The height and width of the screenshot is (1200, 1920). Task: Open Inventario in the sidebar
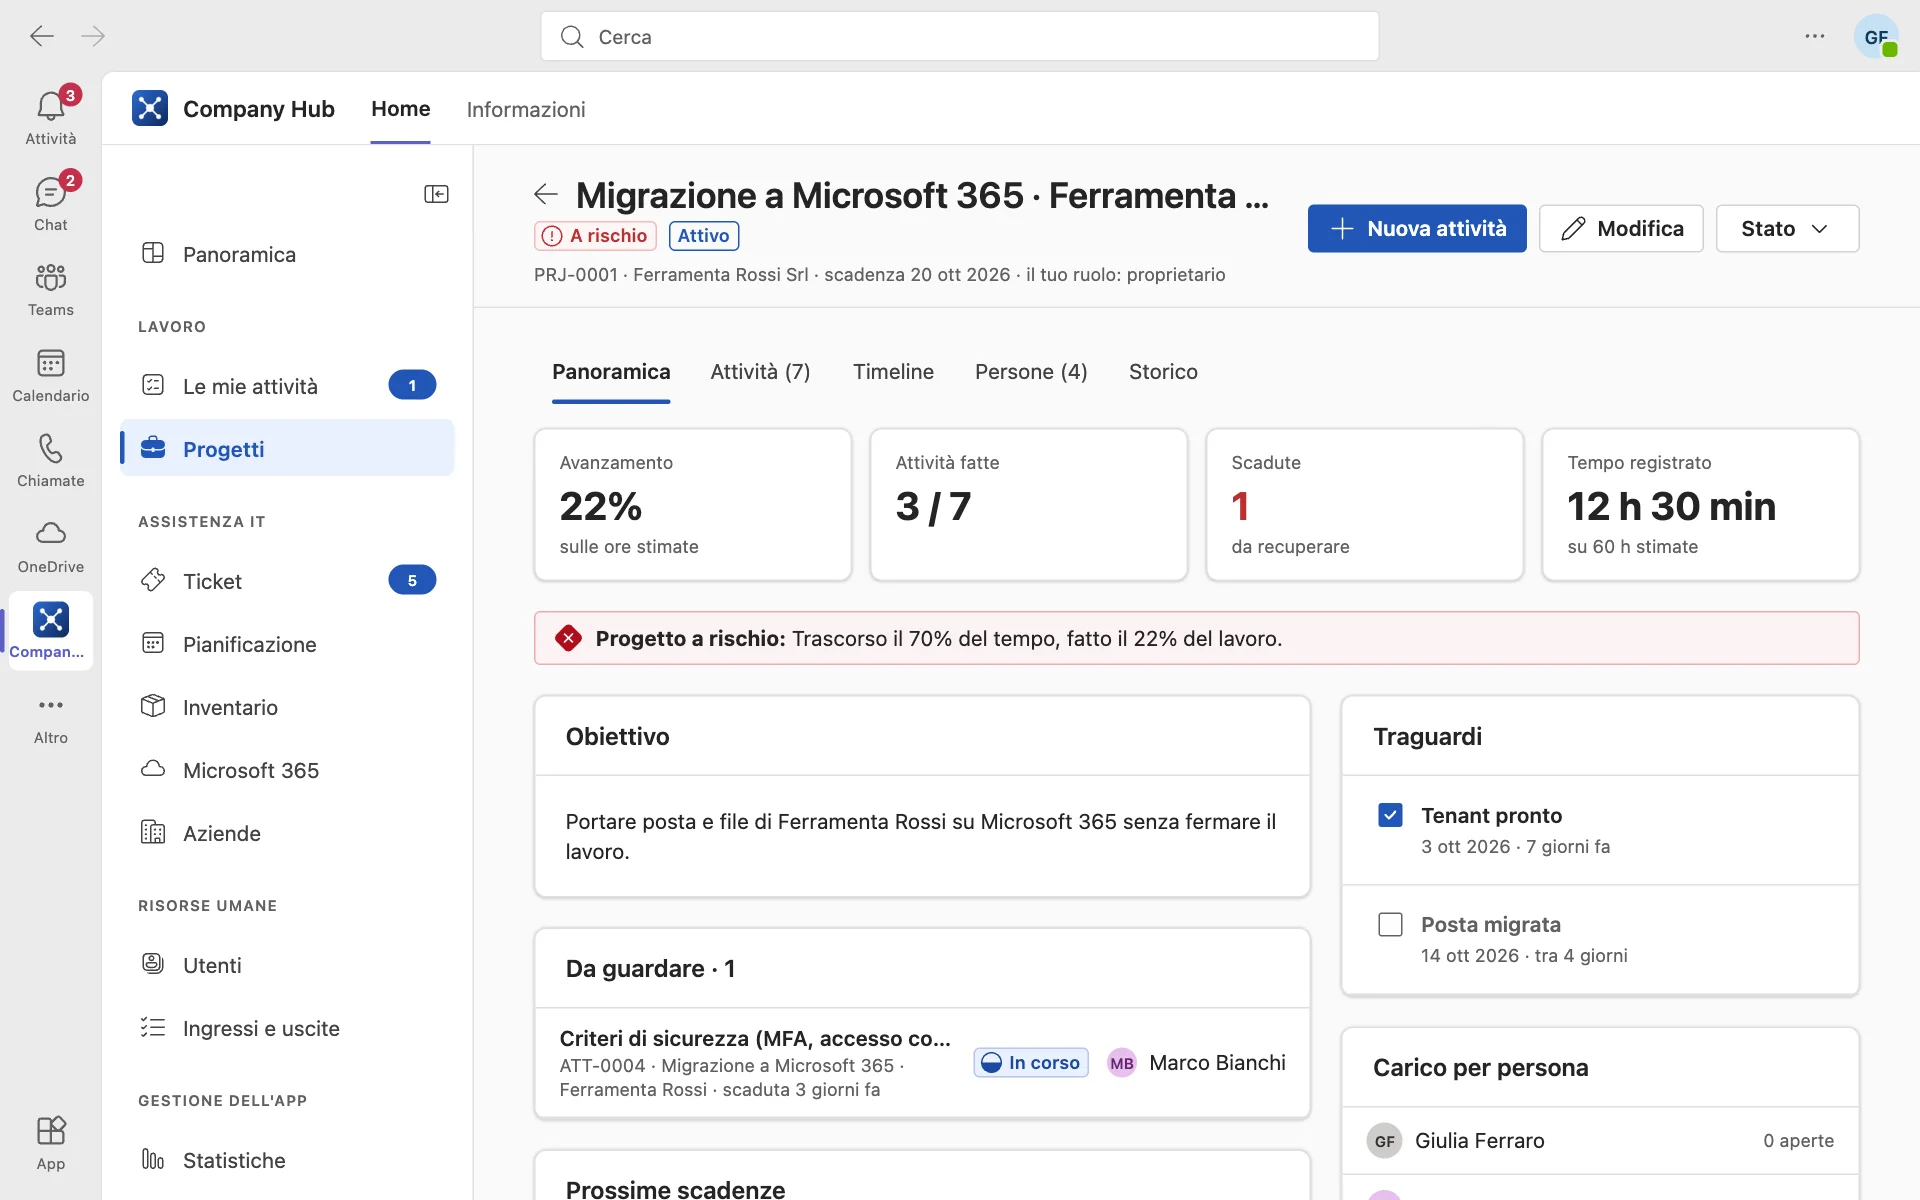(288, 707)
